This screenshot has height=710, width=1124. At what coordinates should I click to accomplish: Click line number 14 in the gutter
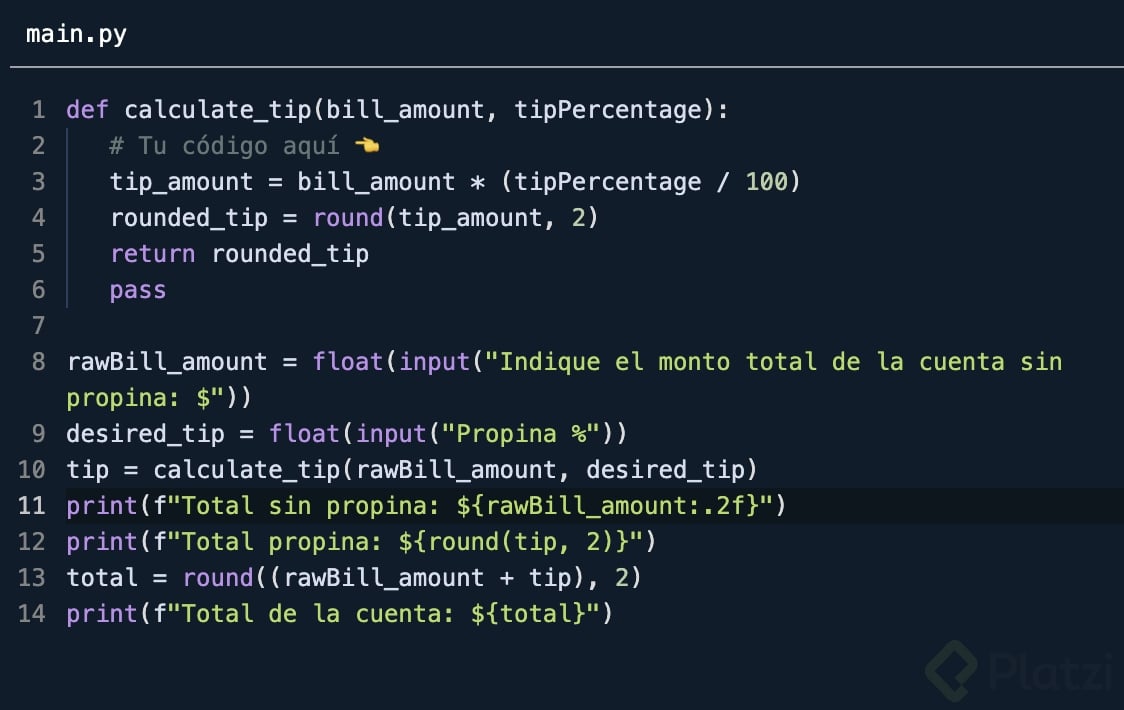click(x=32, y=614)
